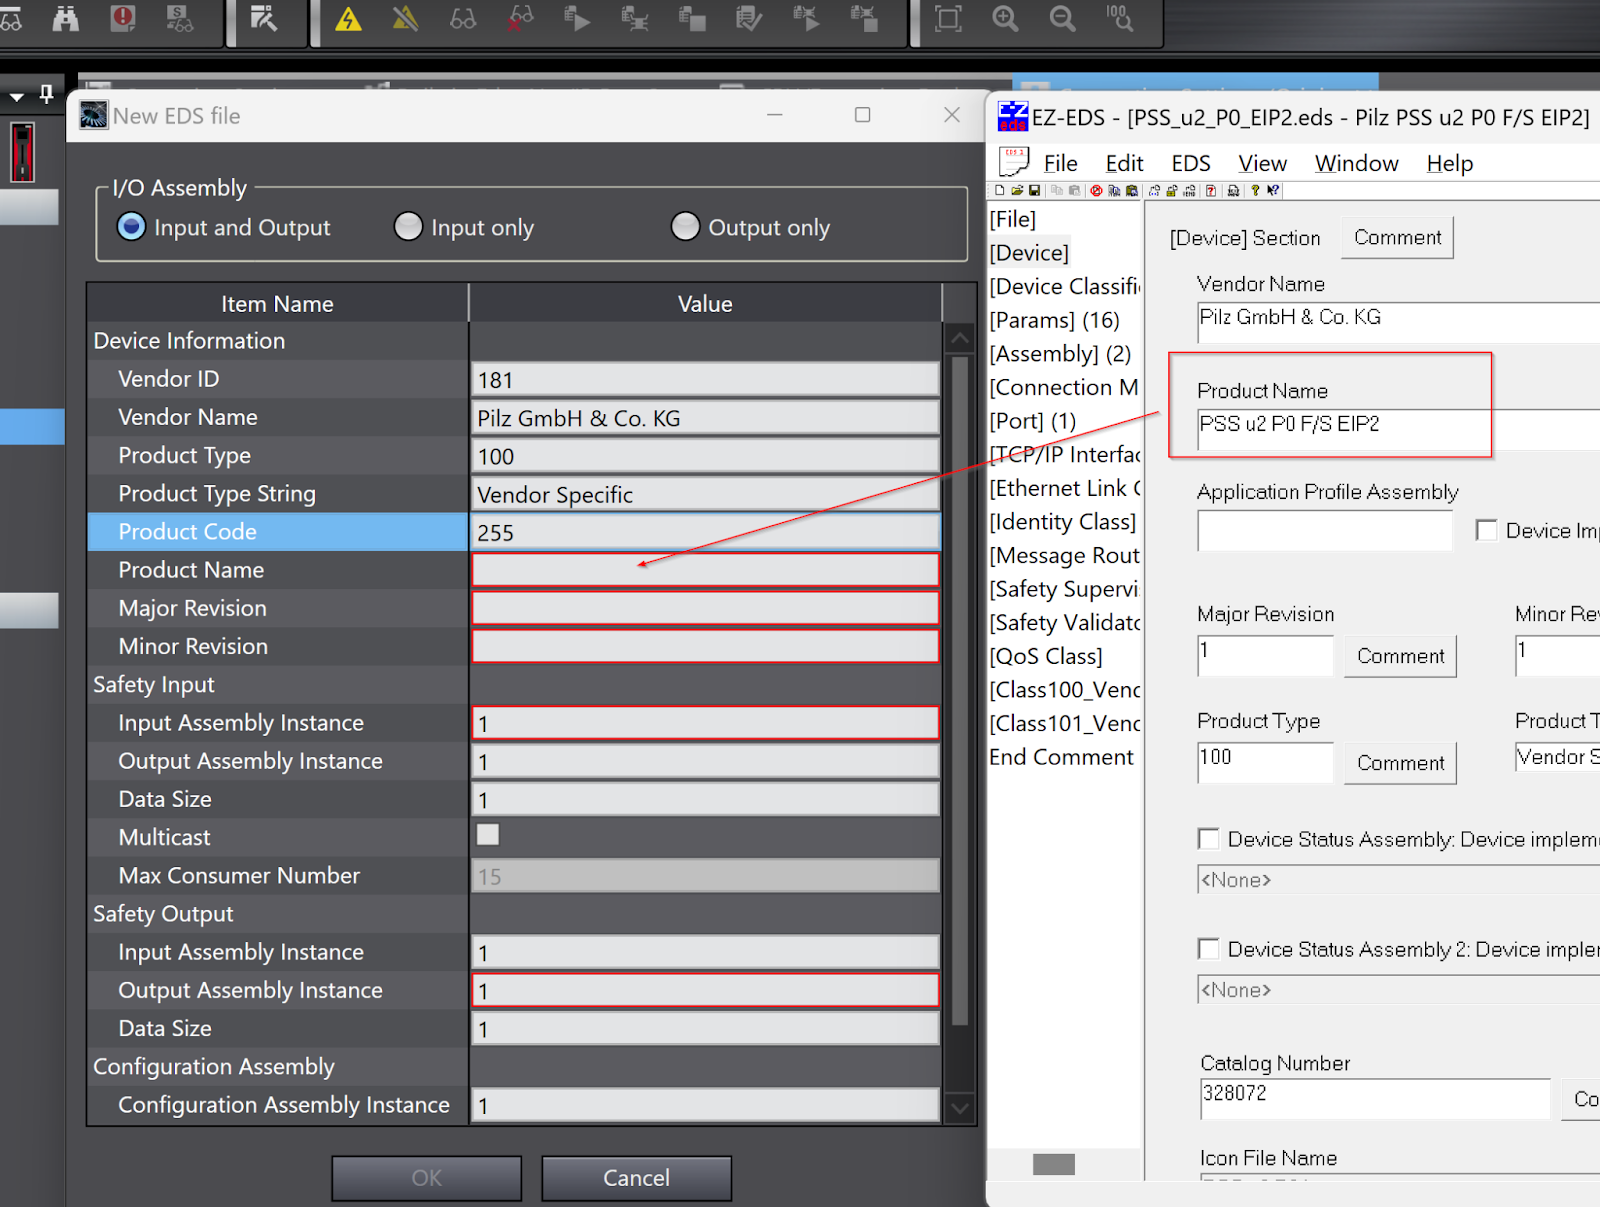Click the glasses with S monitor icon
1600x1207 pixels.
[180, 17]
